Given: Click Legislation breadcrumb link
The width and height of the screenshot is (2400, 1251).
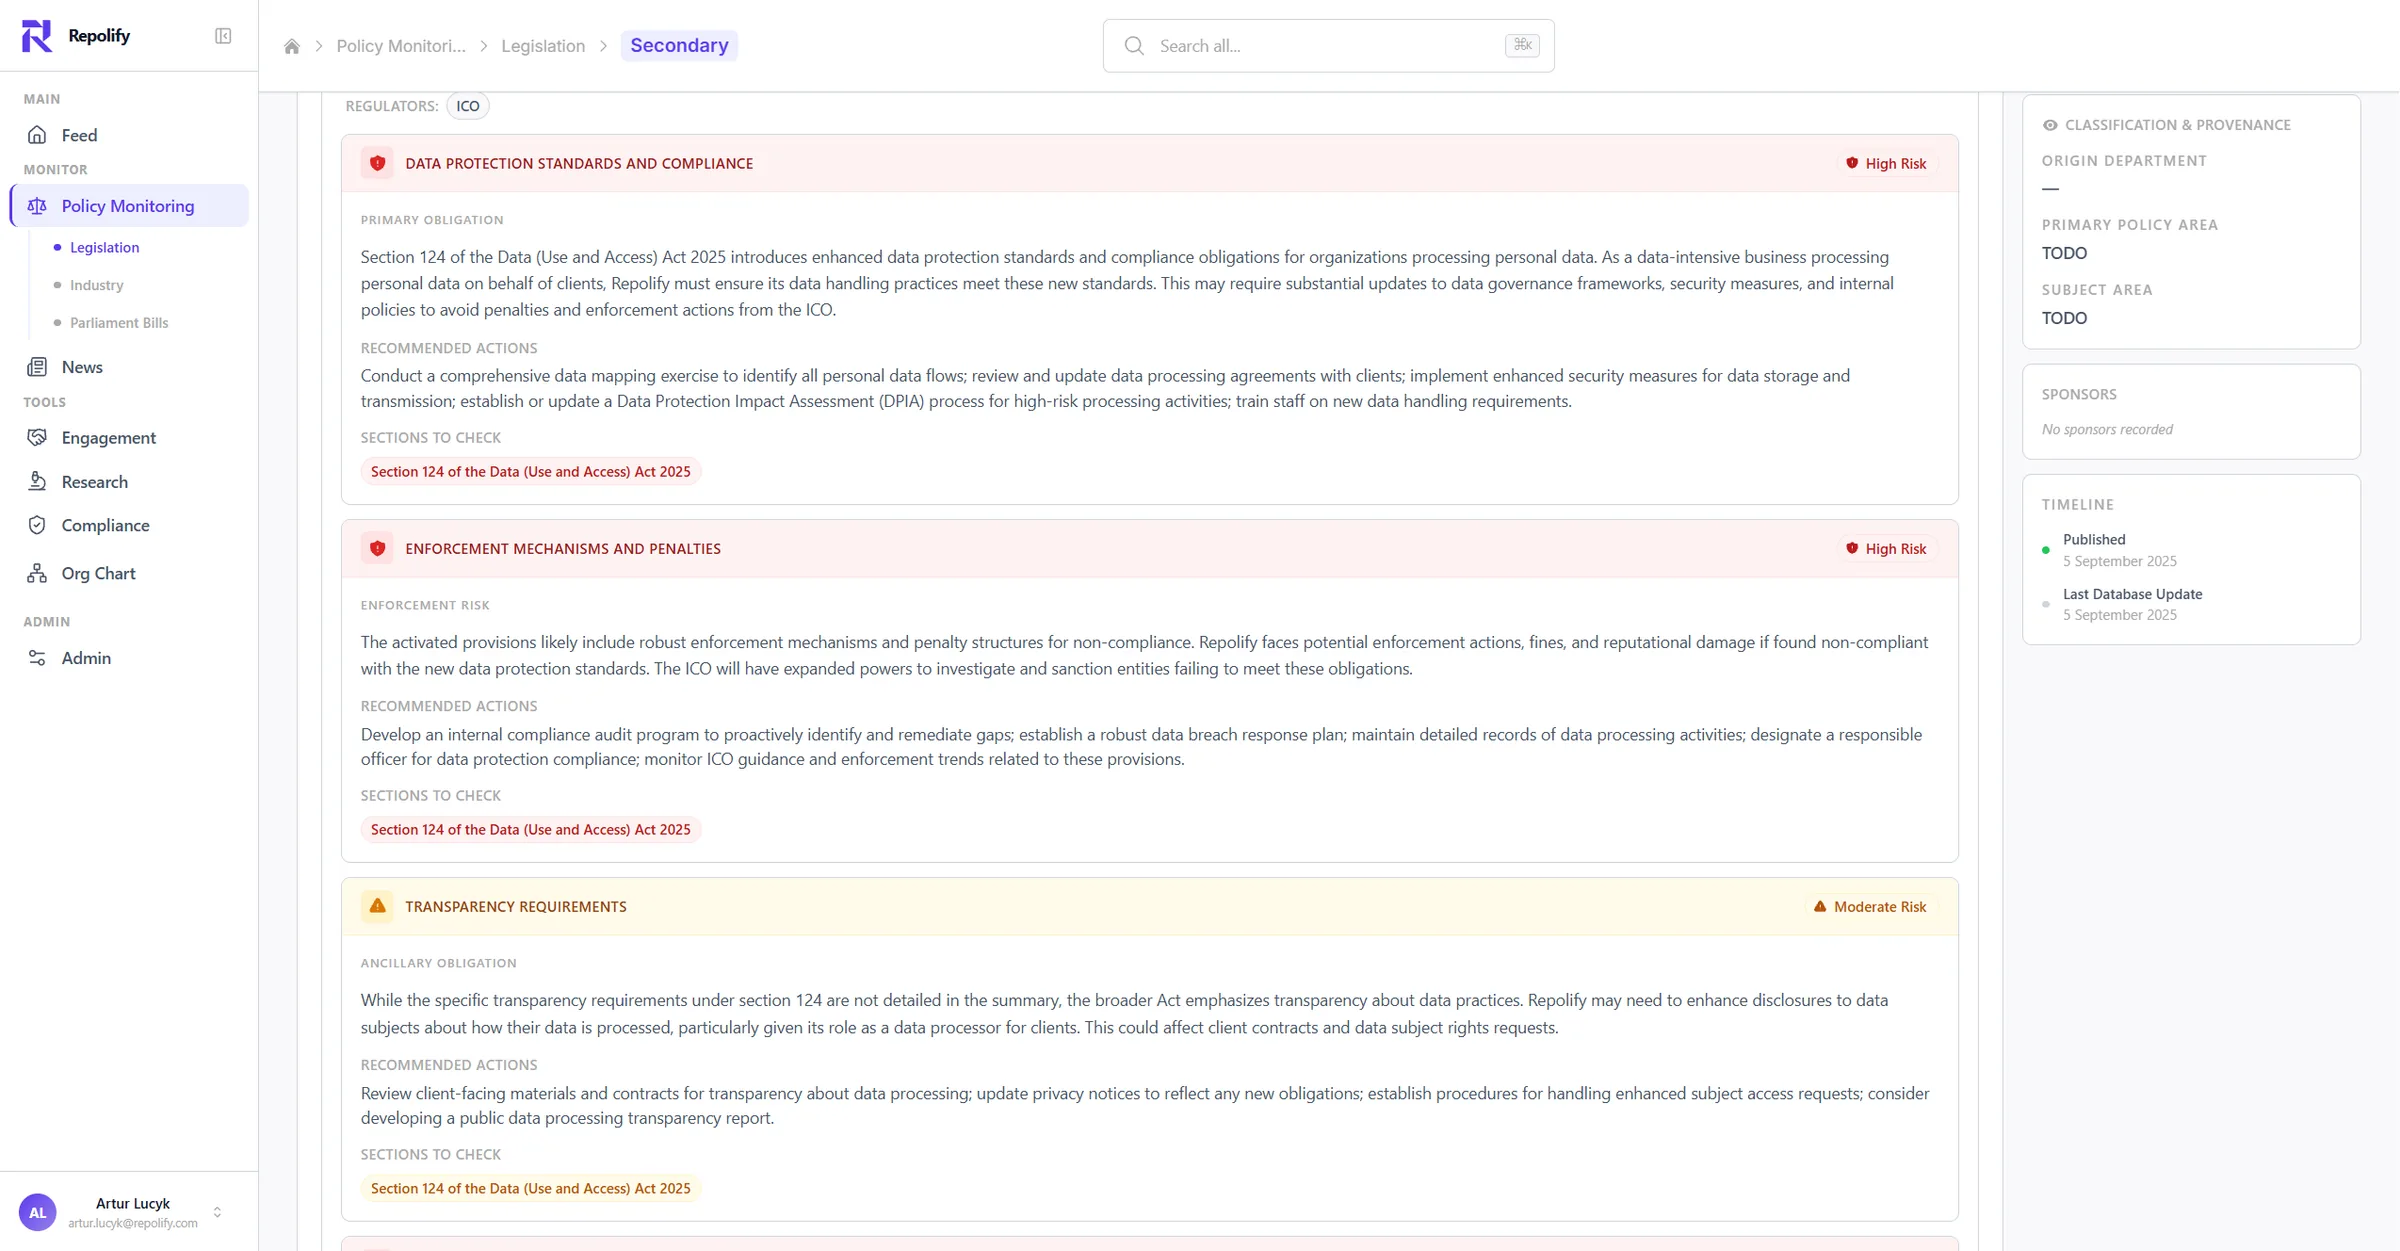Looking at the screenshot, I should pos(543,46).
